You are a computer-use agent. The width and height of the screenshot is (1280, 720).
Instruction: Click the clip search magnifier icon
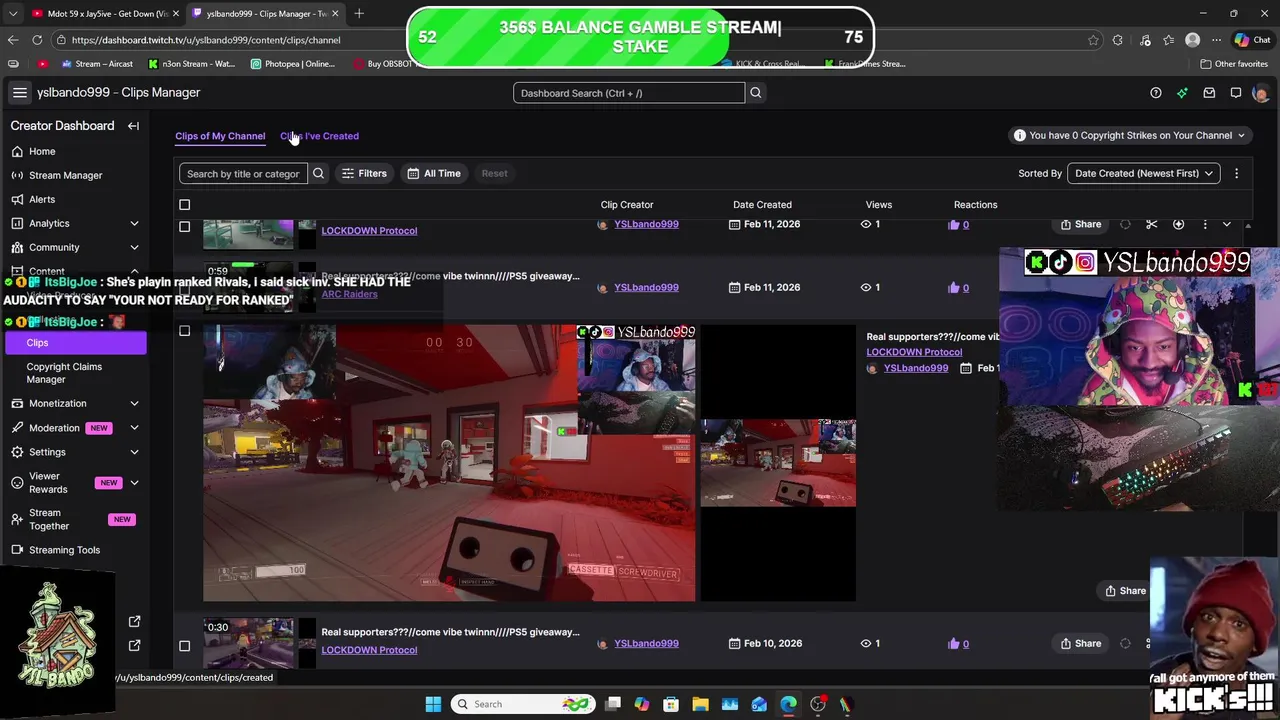tap(318, 173)
